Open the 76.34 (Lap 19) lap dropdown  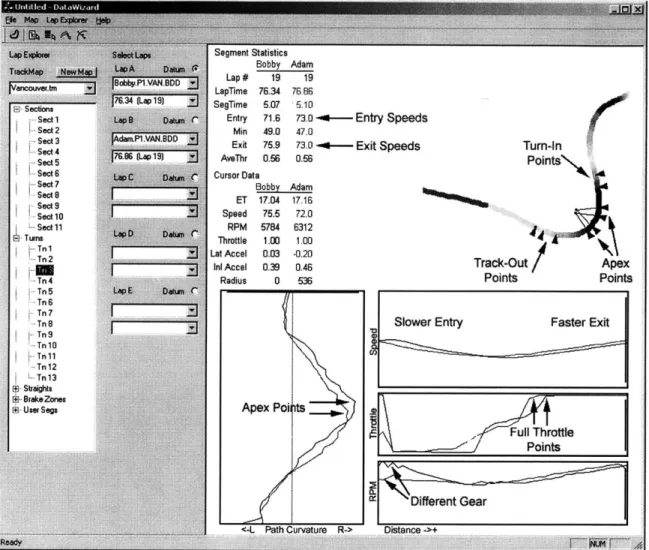pos(192,101)
